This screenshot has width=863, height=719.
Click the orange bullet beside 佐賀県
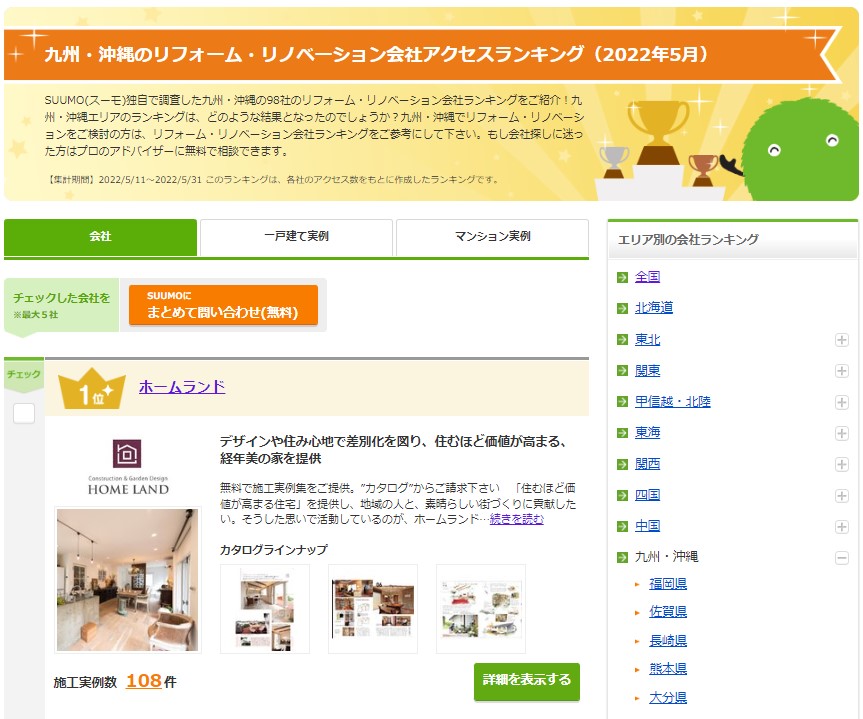tap(637, 612)
